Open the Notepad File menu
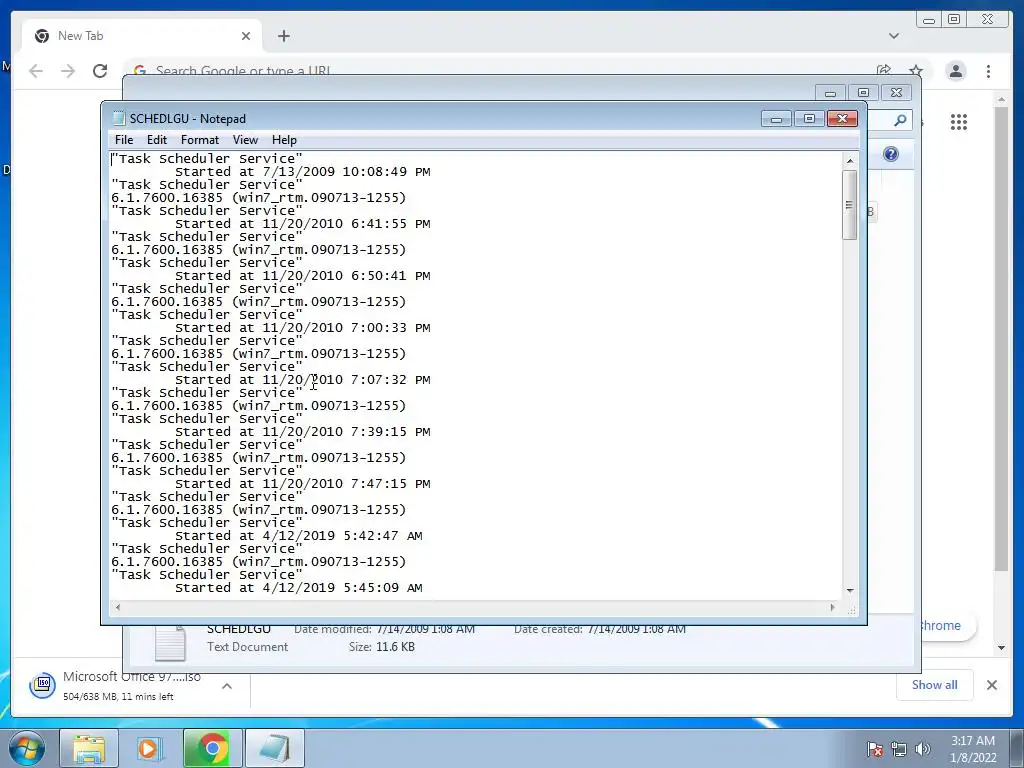Screen dimensions: 1024x768 coord(123,140)
